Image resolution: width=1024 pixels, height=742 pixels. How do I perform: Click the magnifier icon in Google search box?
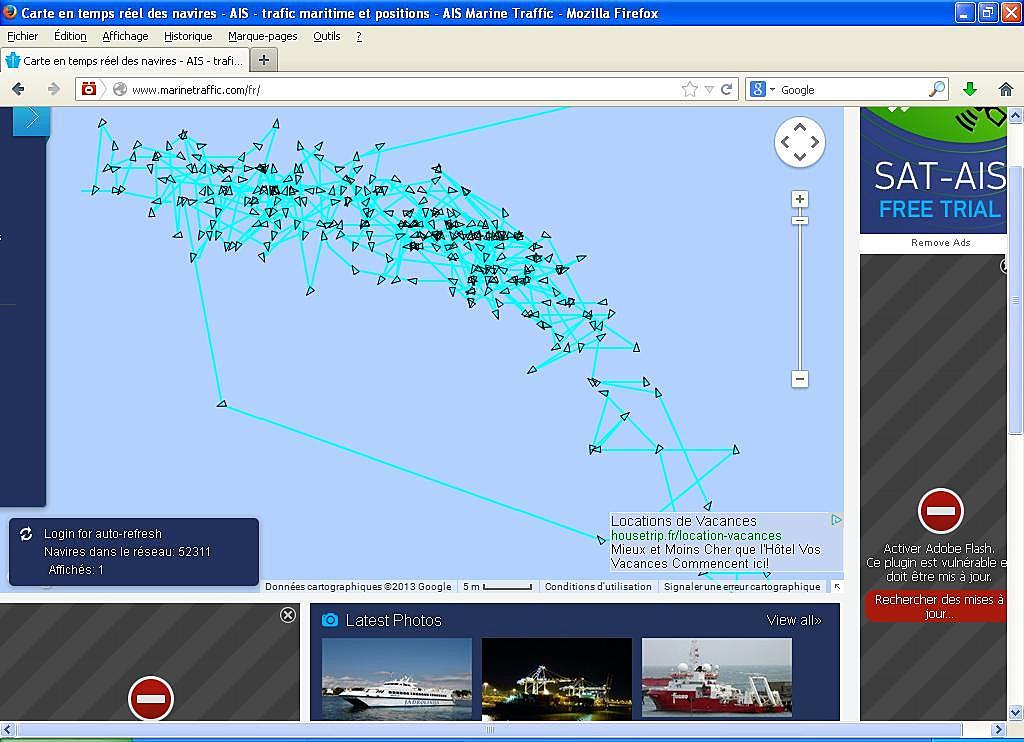pyautogui.click(x=936, y=89)
